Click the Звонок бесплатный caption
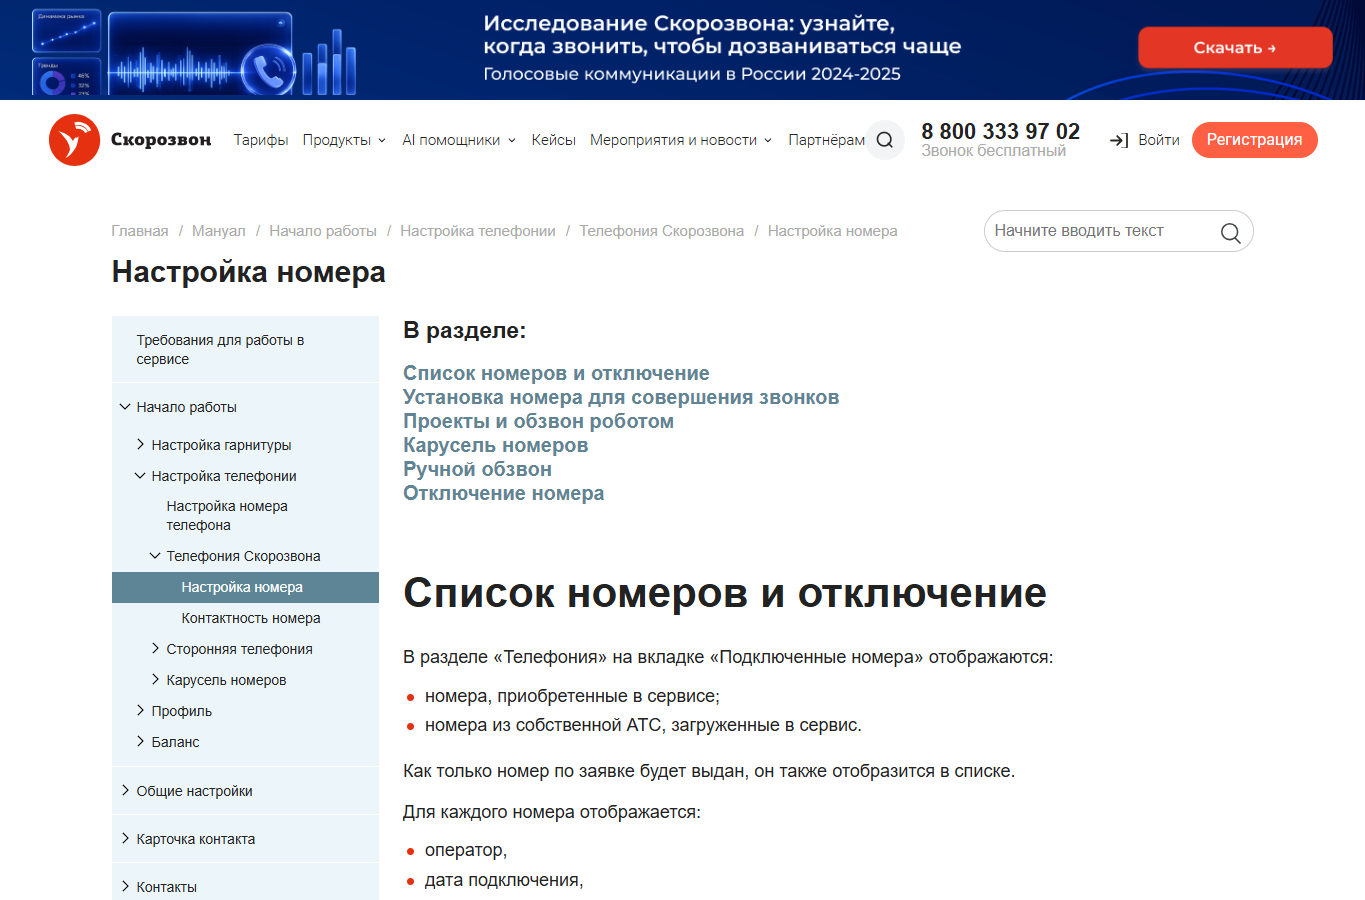This screenshot has width=1365, height=900. [993, 151]
